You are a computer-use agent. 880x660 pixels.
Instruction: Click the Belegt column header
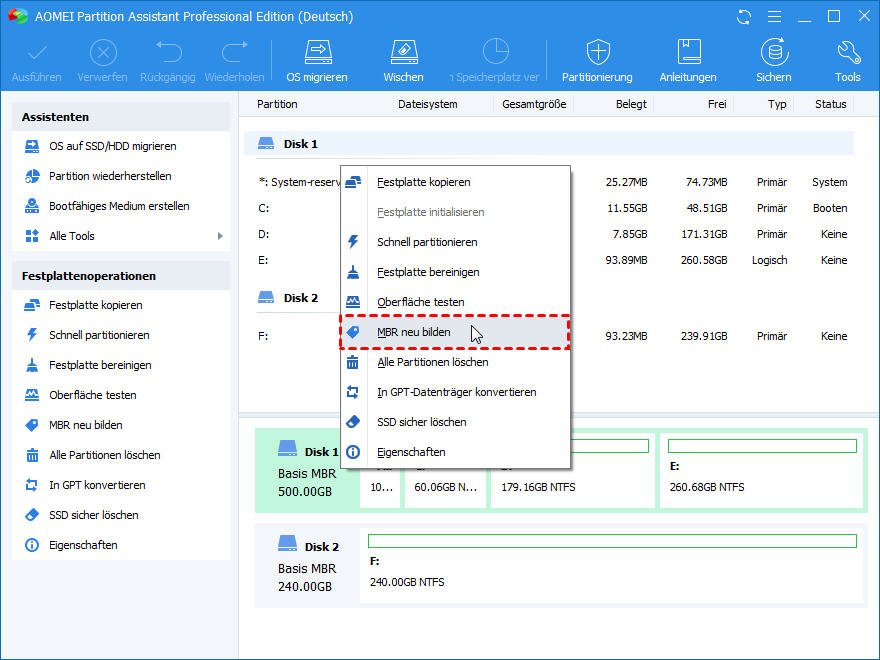tap(631, 104)
